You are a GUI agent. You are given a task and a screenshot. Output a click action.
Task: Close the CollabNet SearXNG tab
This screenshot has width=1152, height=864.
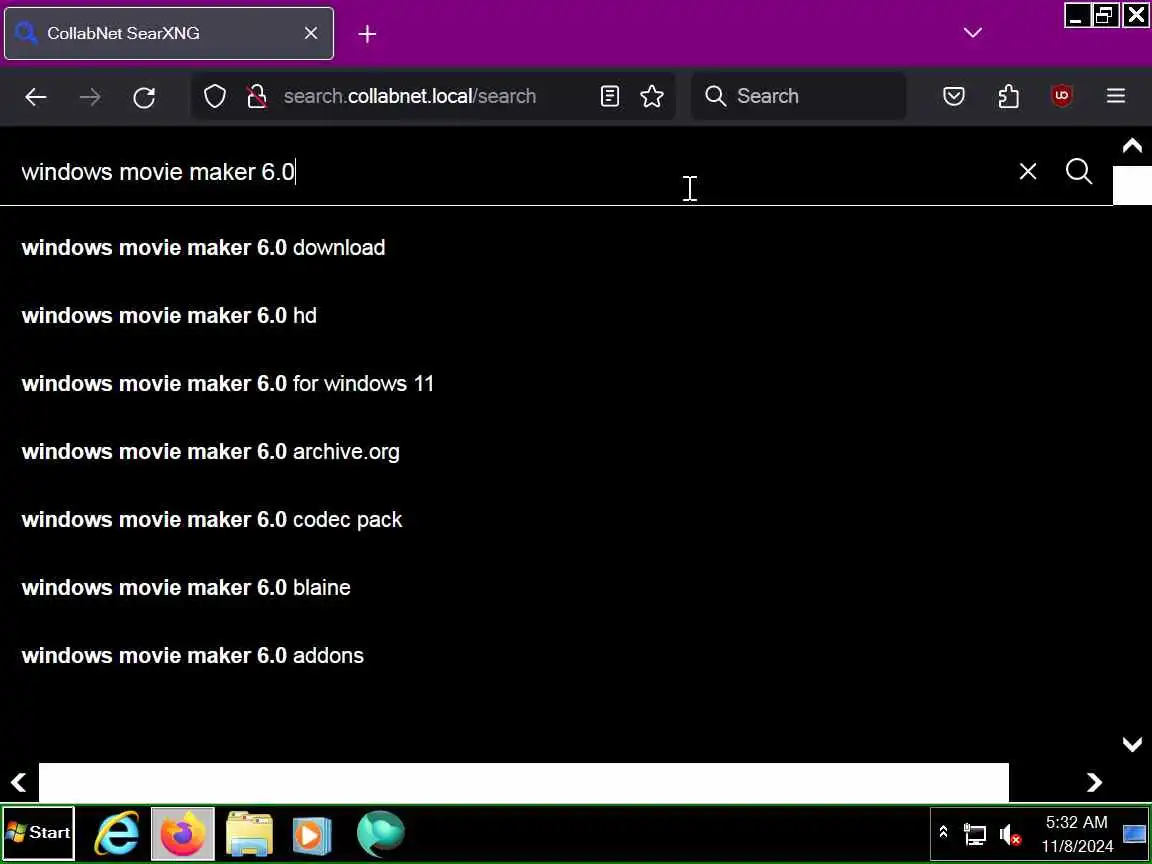311,33
